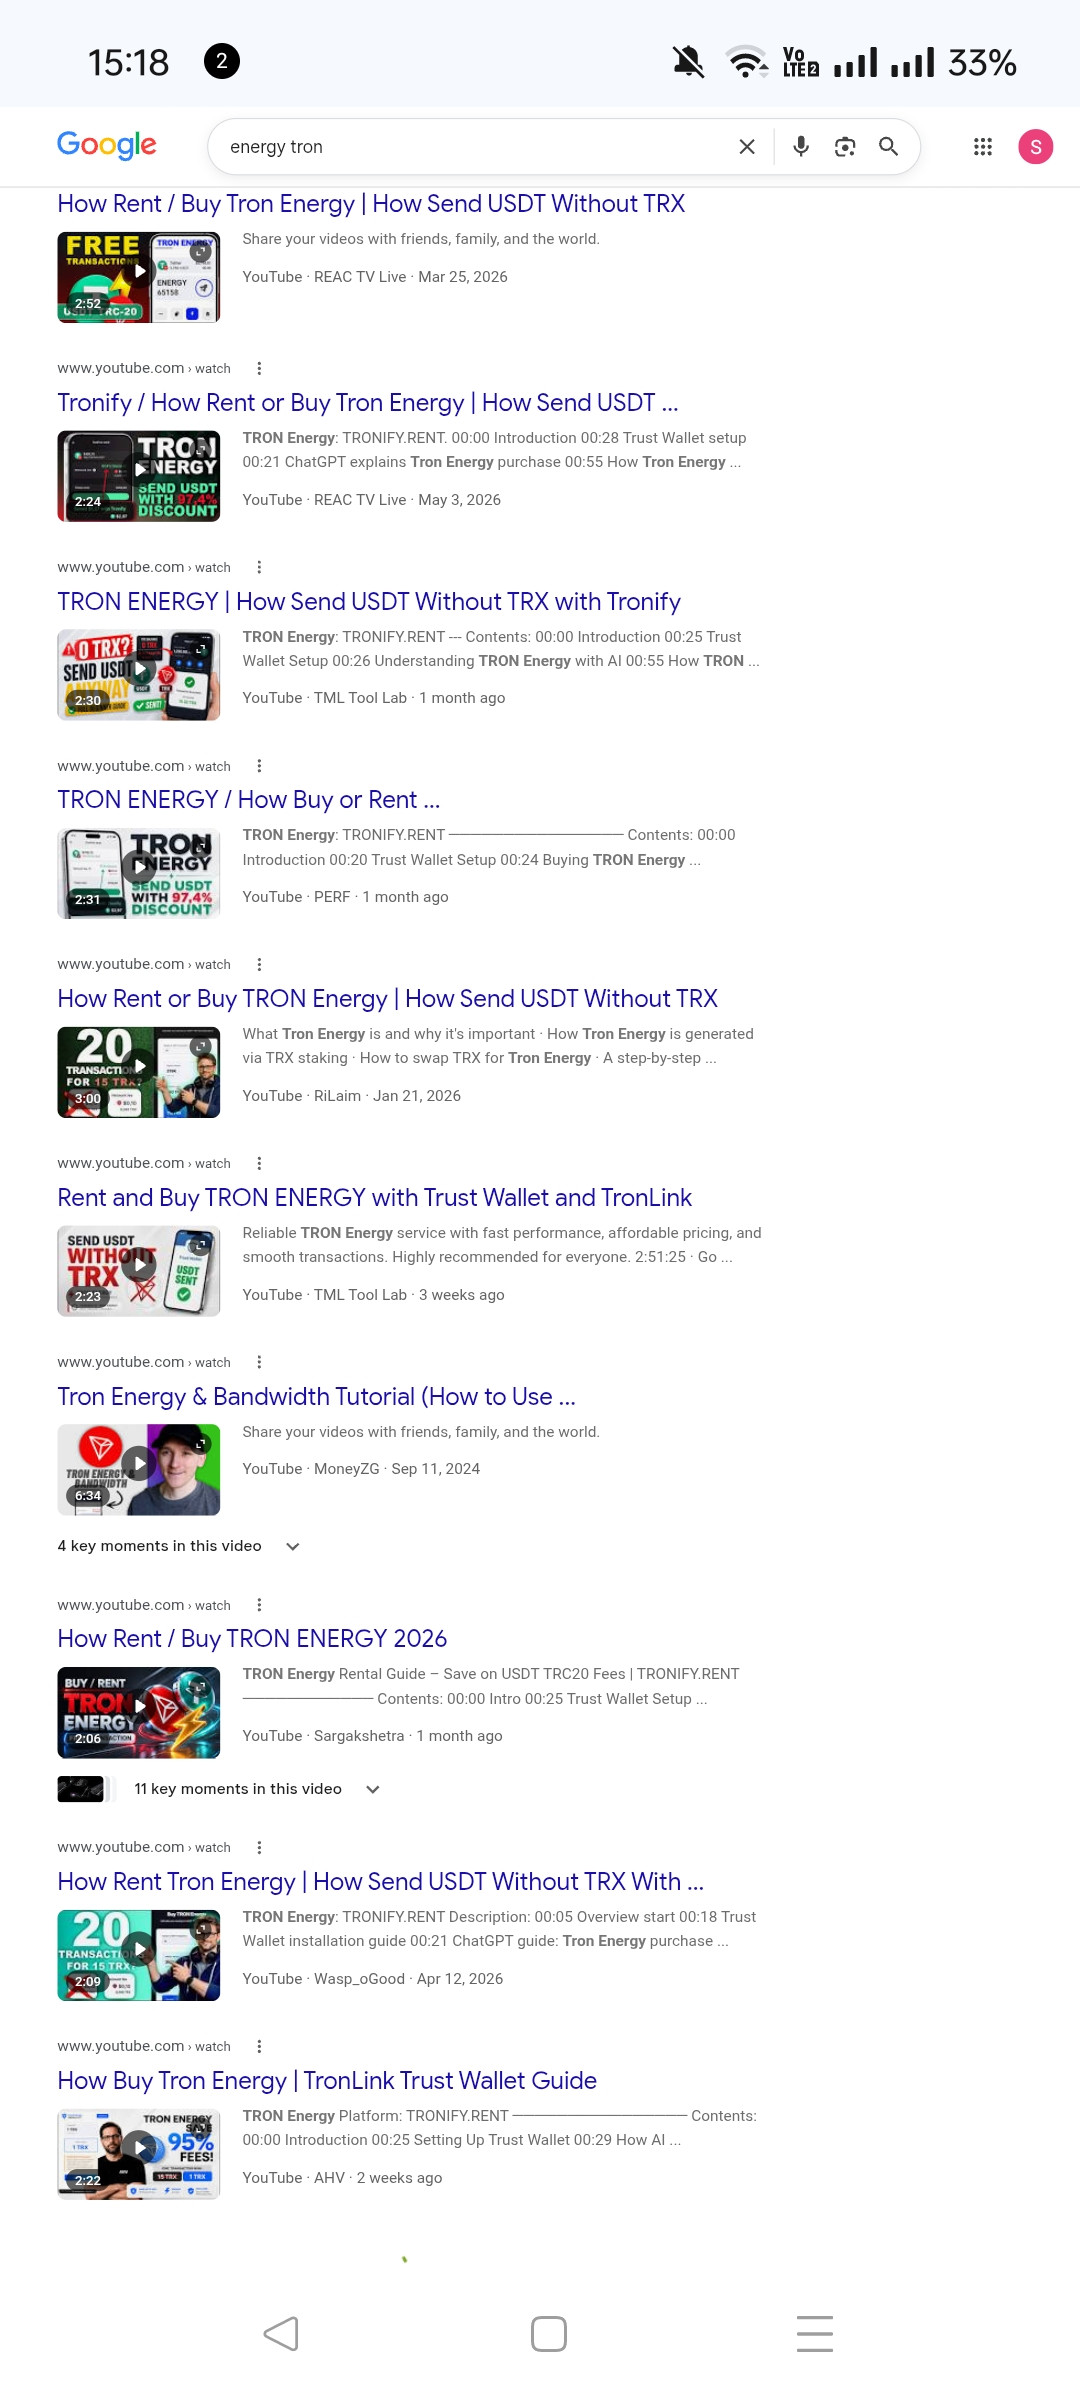Click 'YouTube · Sargakshetra · 1 month ago' text

pos(372,1736)
